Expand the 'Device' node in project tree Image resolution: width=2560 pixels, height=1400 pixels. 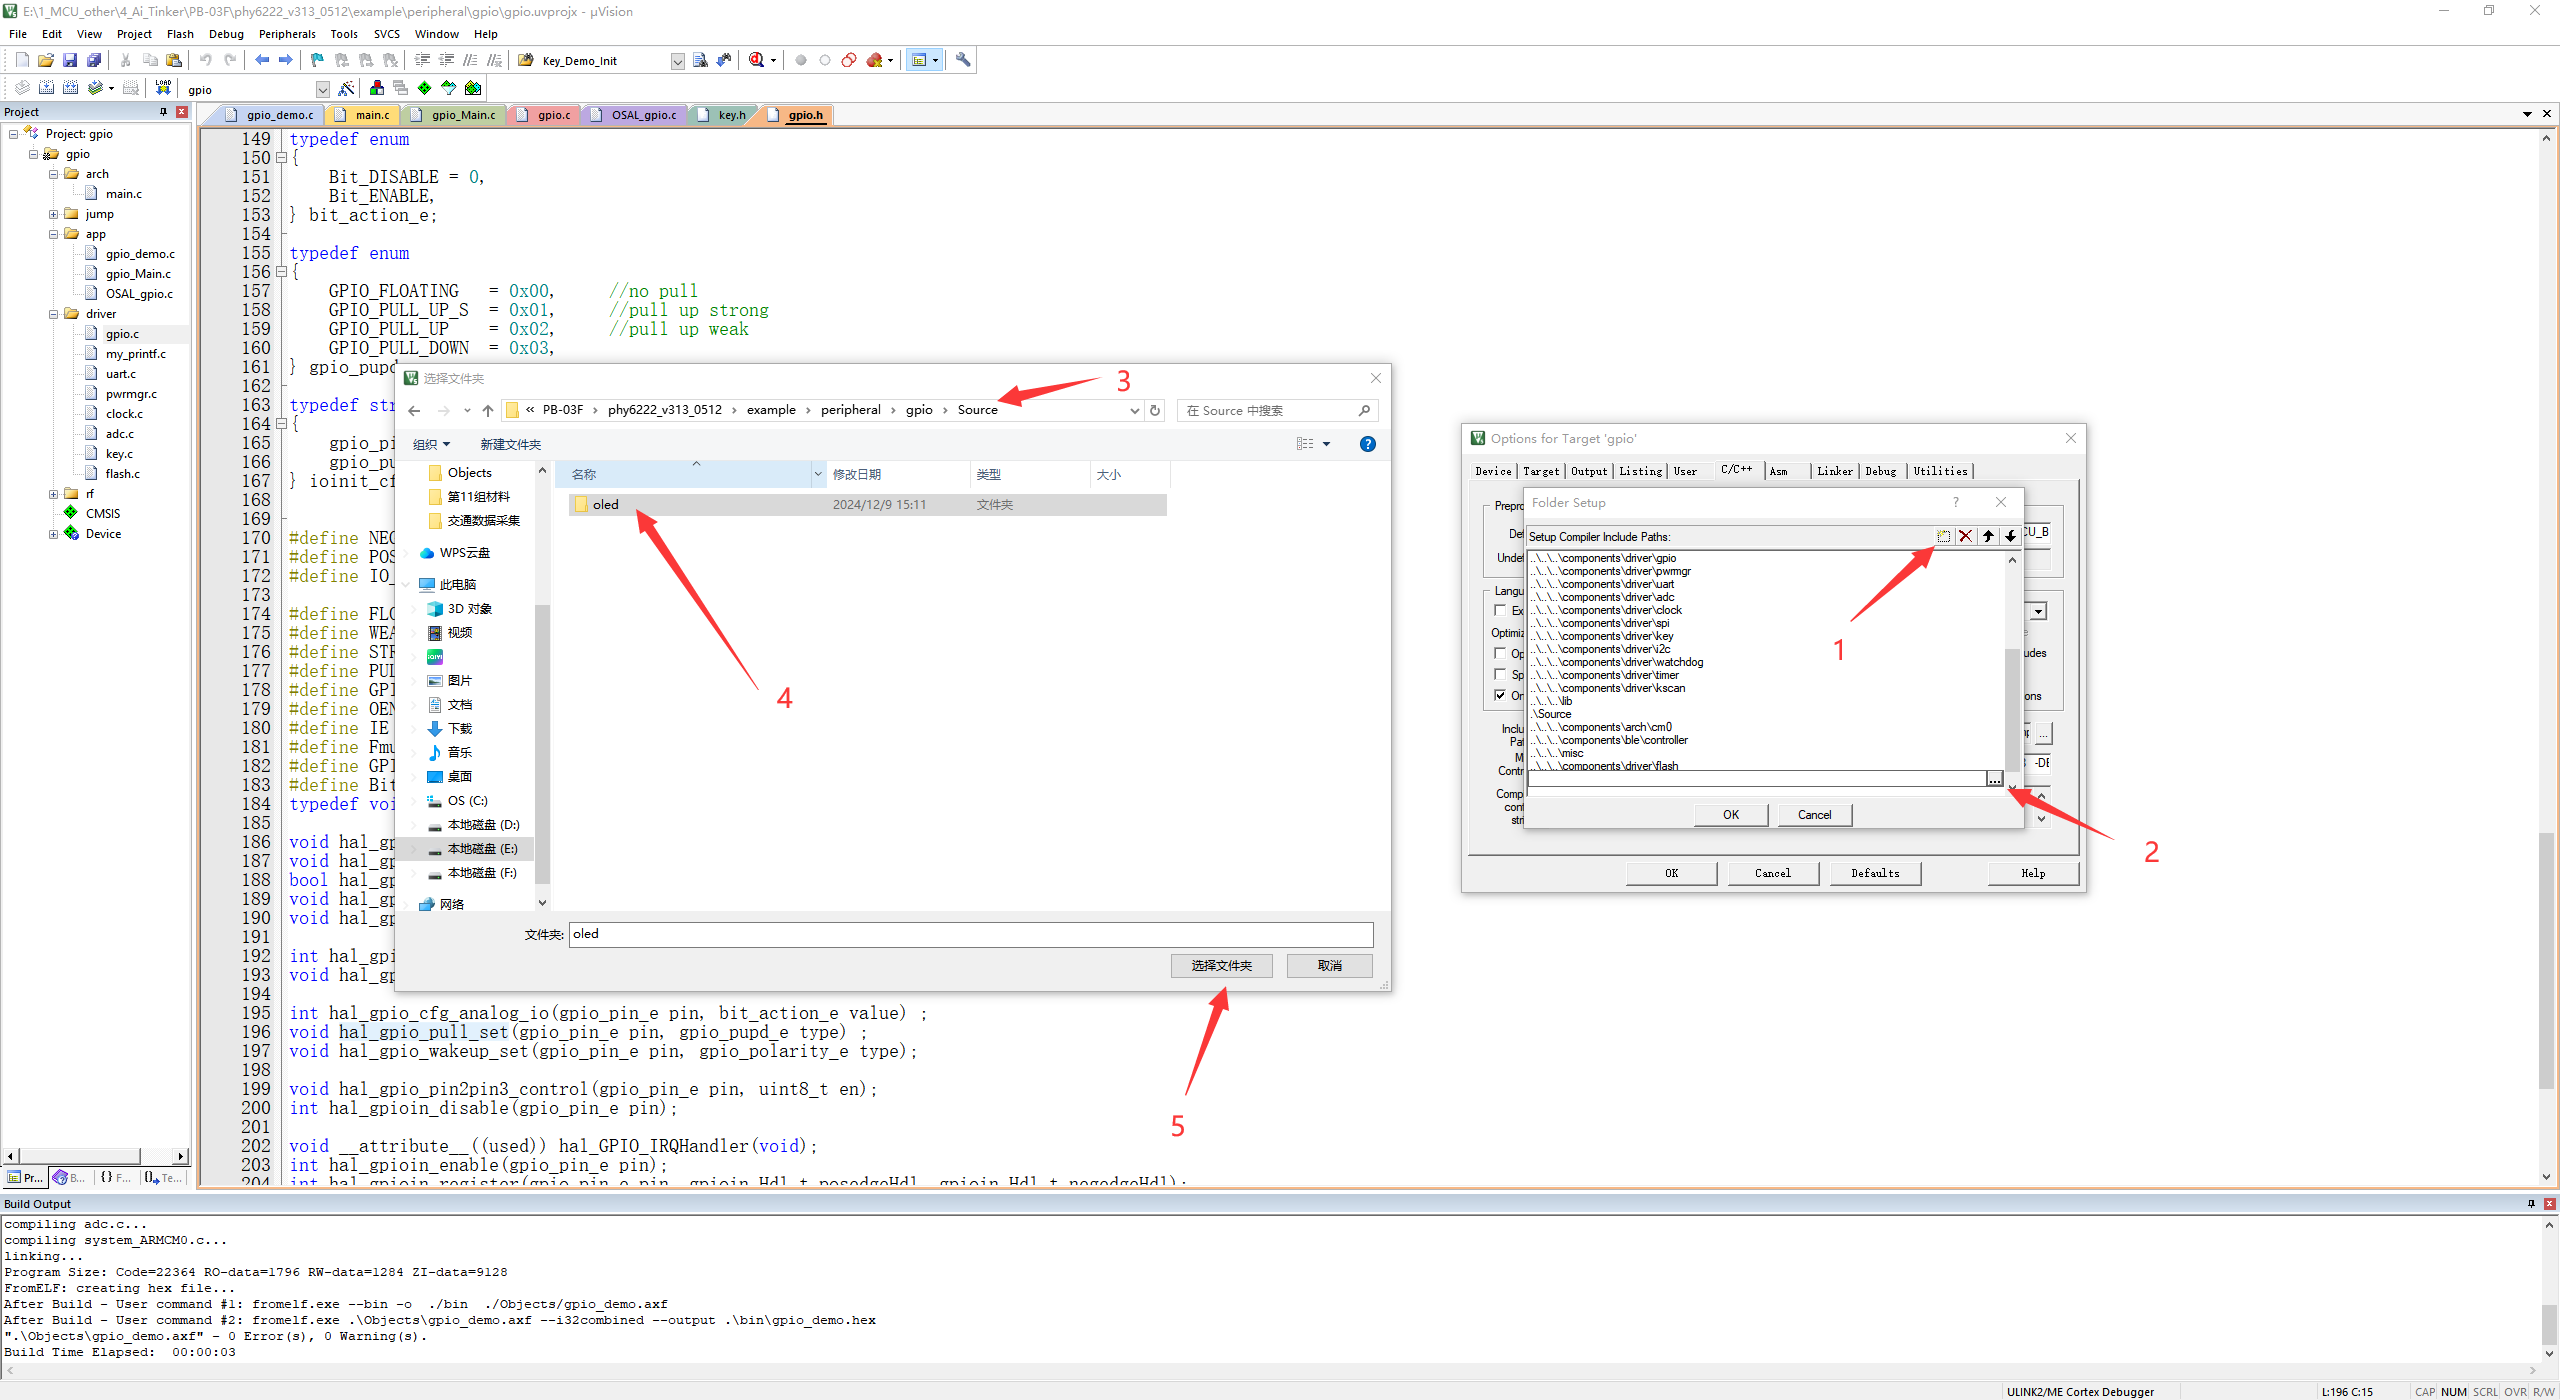pos(54,534)
